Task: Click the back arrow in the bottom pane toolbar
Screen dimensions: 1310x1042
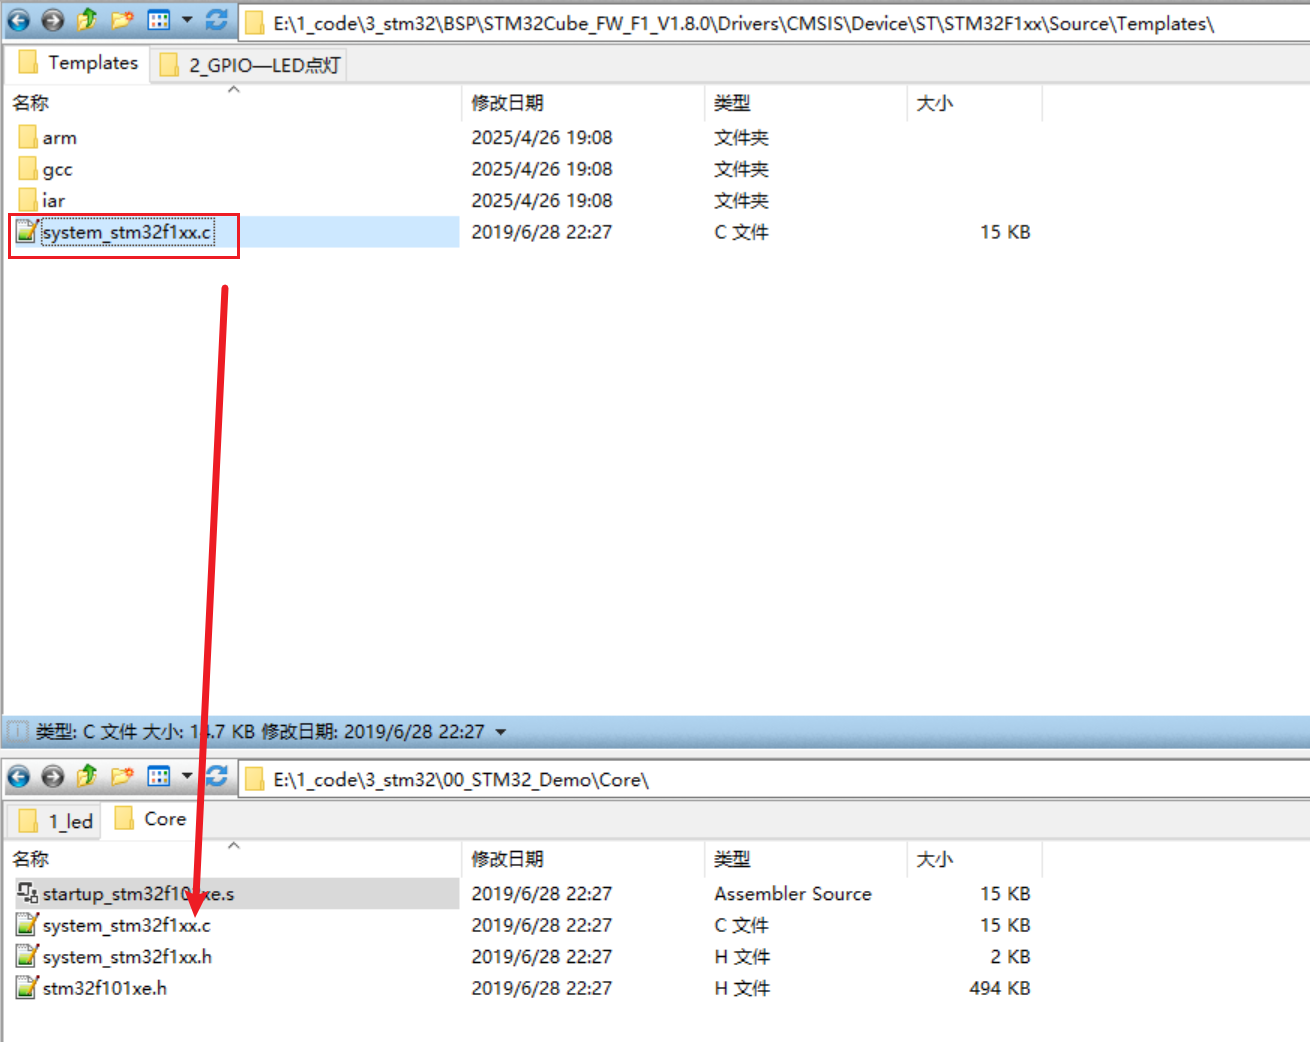Action: point(20,777)
